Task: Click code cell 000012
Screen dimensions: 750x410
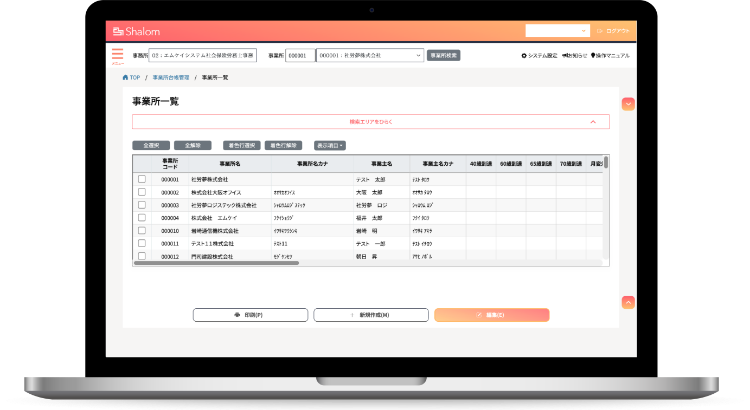Action: 170,257
